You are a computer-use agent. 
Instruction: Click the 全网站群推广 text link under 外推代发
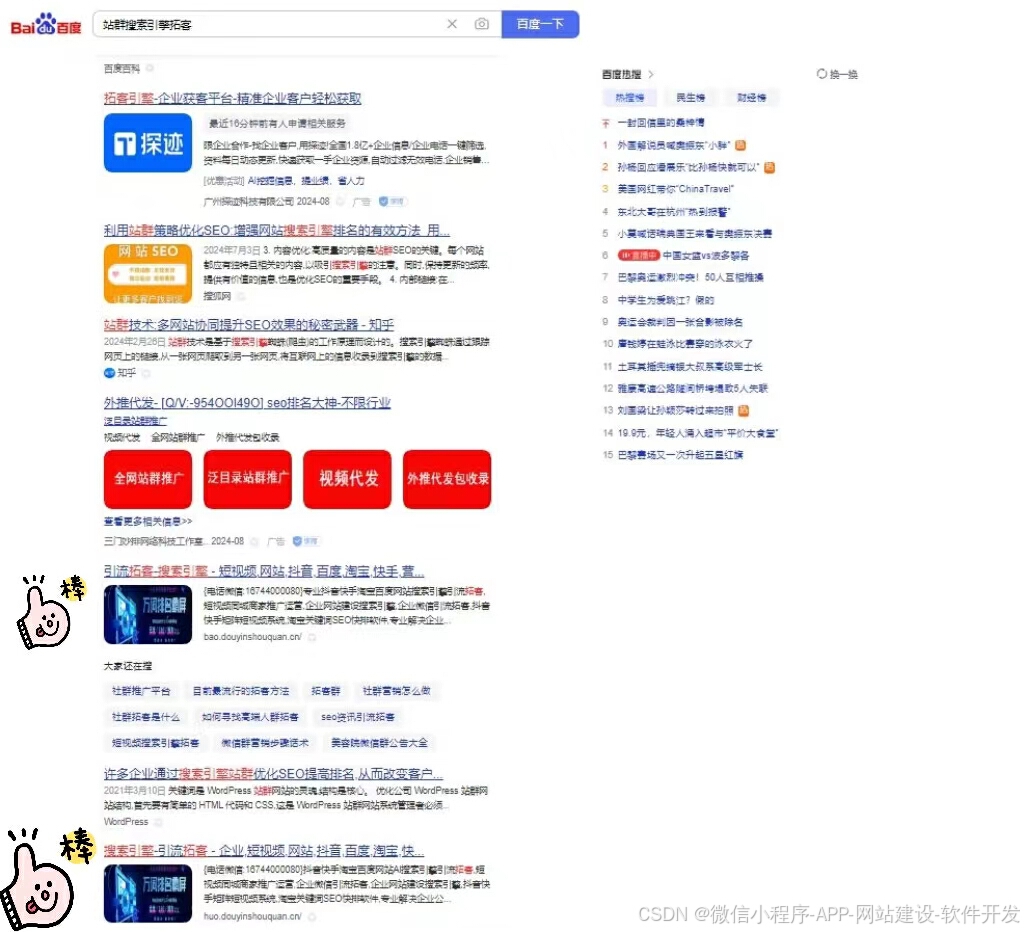tap(178, 438)
